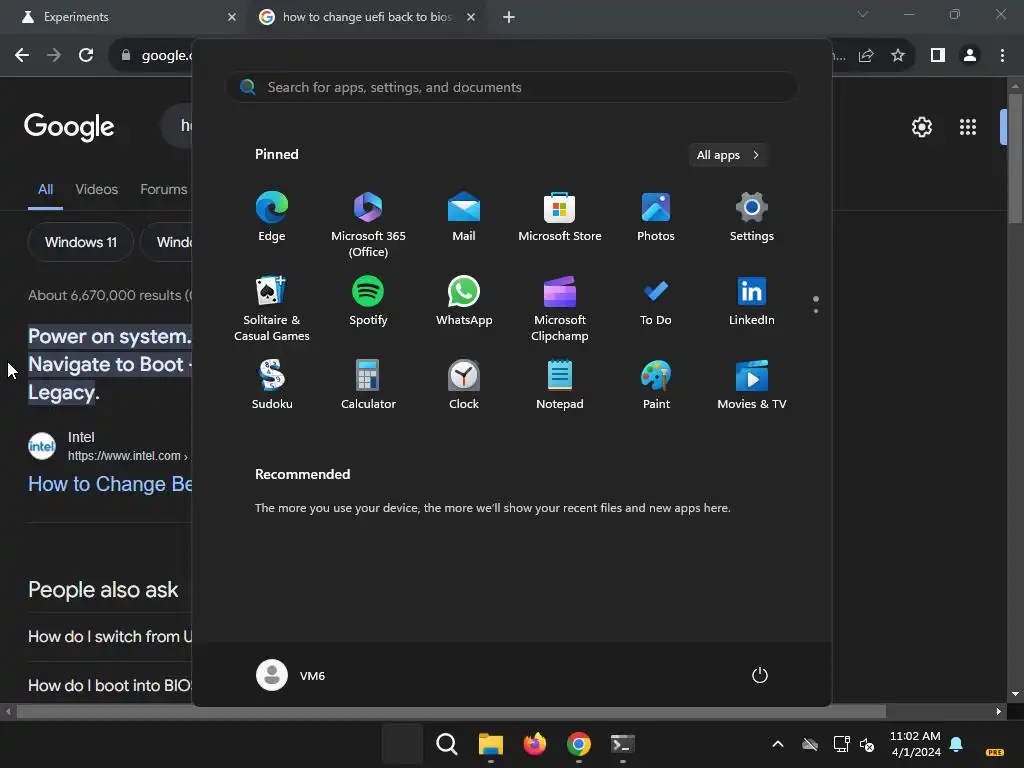Viewport: 1024px width, 768px height.
Task: Go to next page of pinned apps
Action: [816, 311]
